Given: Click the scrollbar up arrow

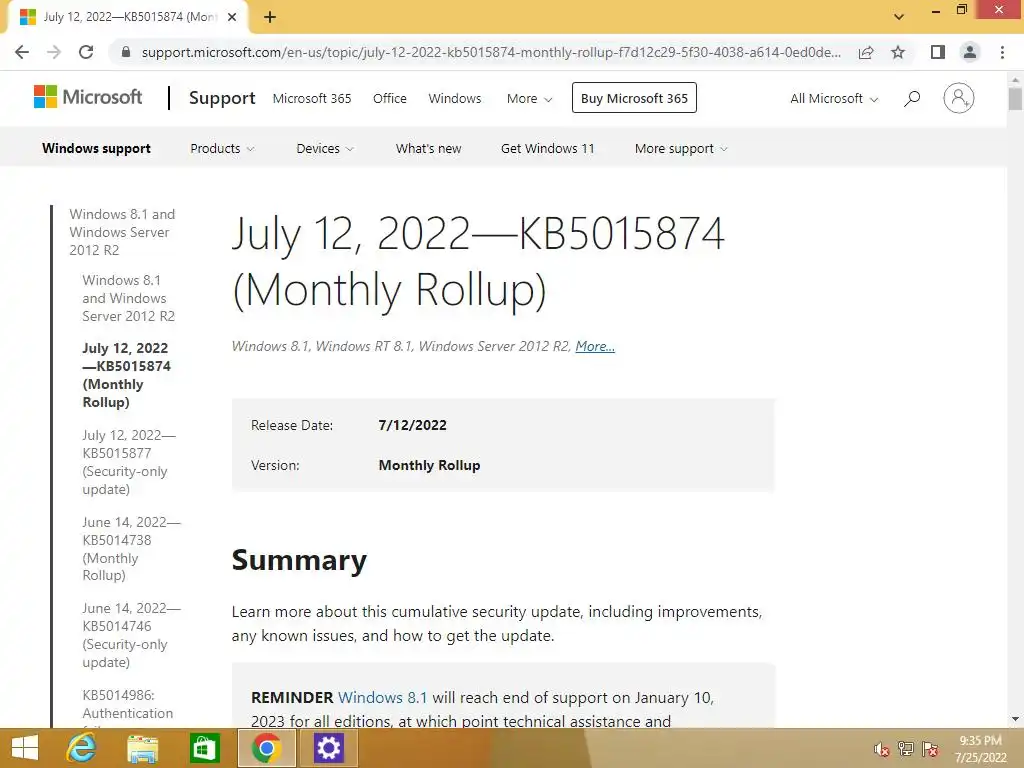Looking at the screenshot, I should 1015,80.
